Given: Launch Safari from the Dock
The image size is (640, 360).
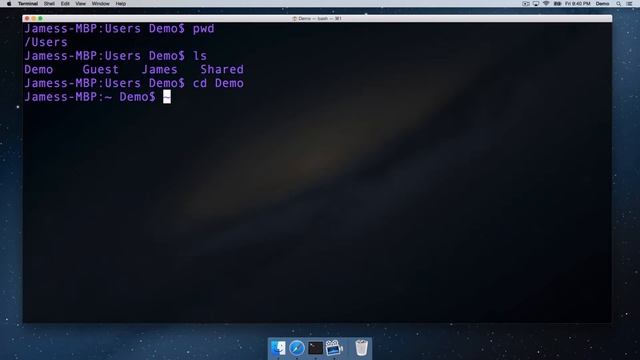Looking at the screenshot, I should pos(297,348).
